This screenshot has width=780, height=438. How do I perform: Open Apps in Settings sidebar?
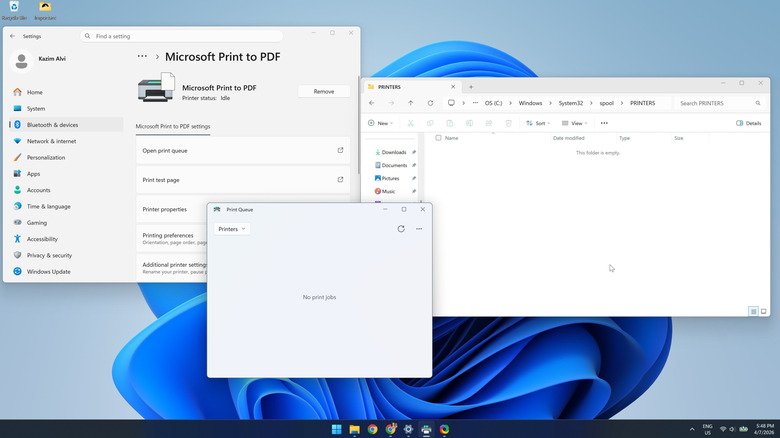pos(66,174)
